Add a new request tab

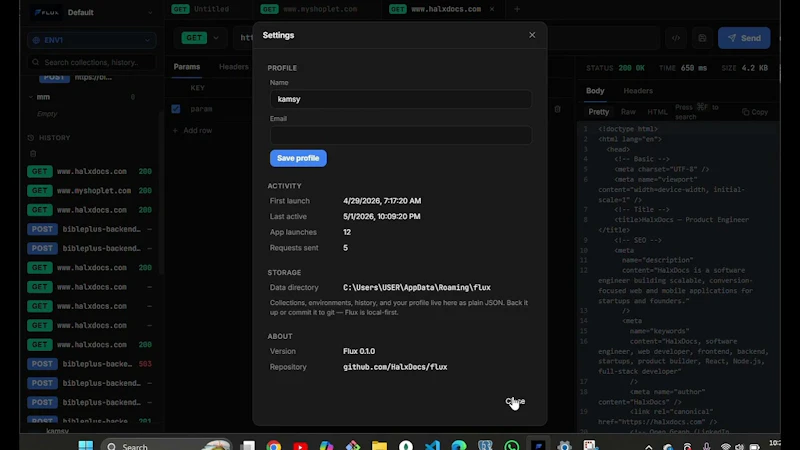pos(517,9)
